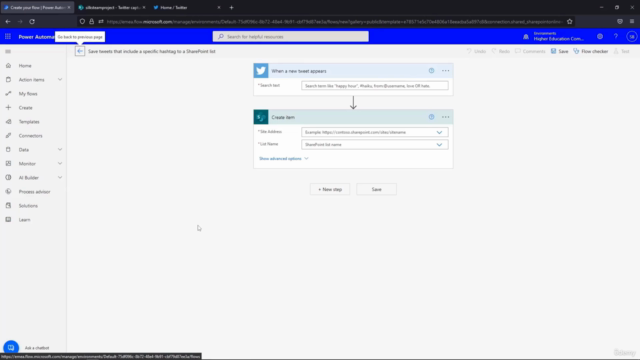Click the Save button below the flow
The width and height of the screenshot is (640, 360).
[x=376, y=189]
